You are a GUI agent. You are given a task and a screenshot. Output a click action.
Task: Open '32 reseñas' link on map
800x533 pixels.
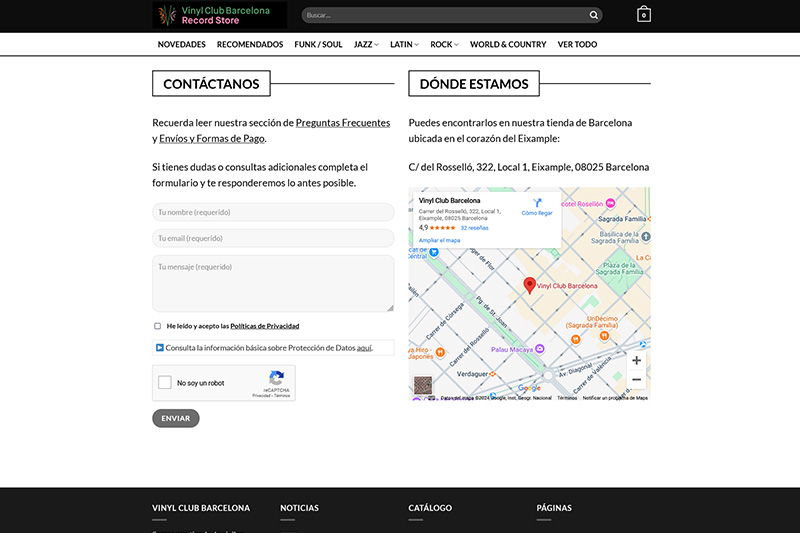474,228
